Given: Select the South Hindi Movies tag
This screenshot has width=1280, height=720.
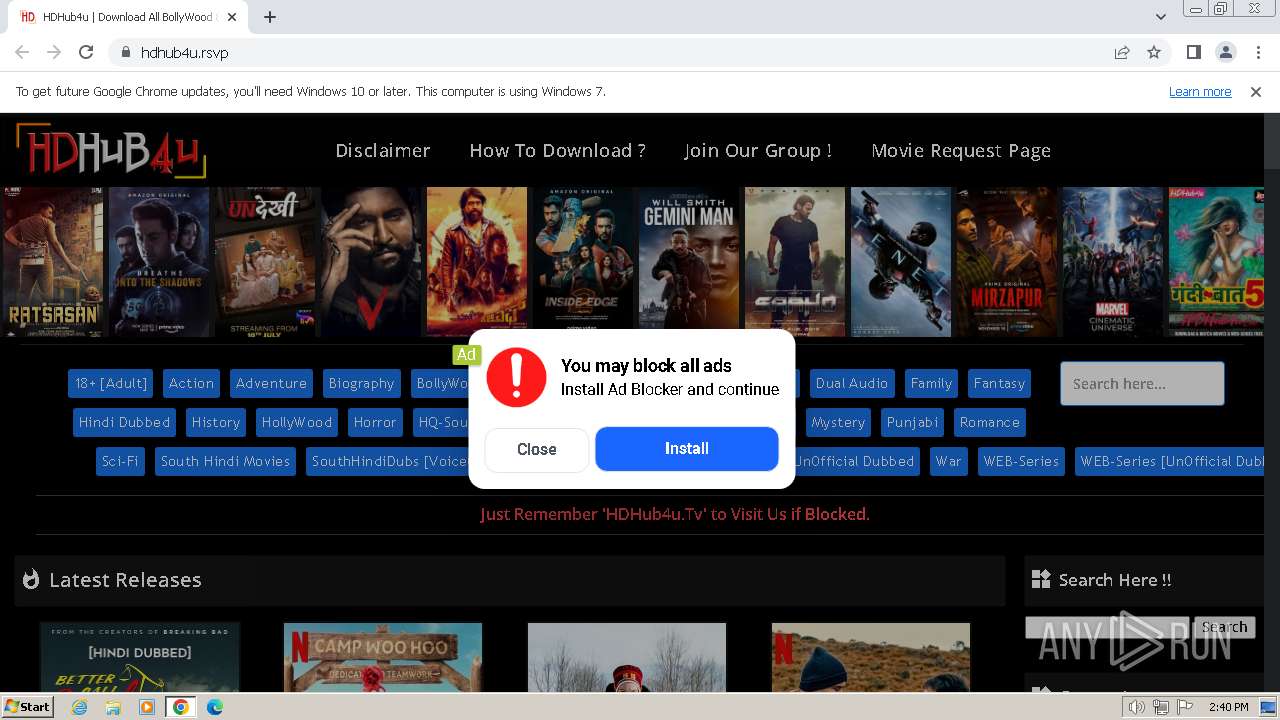Looking at the screenshot, I should tap(225, 461).
